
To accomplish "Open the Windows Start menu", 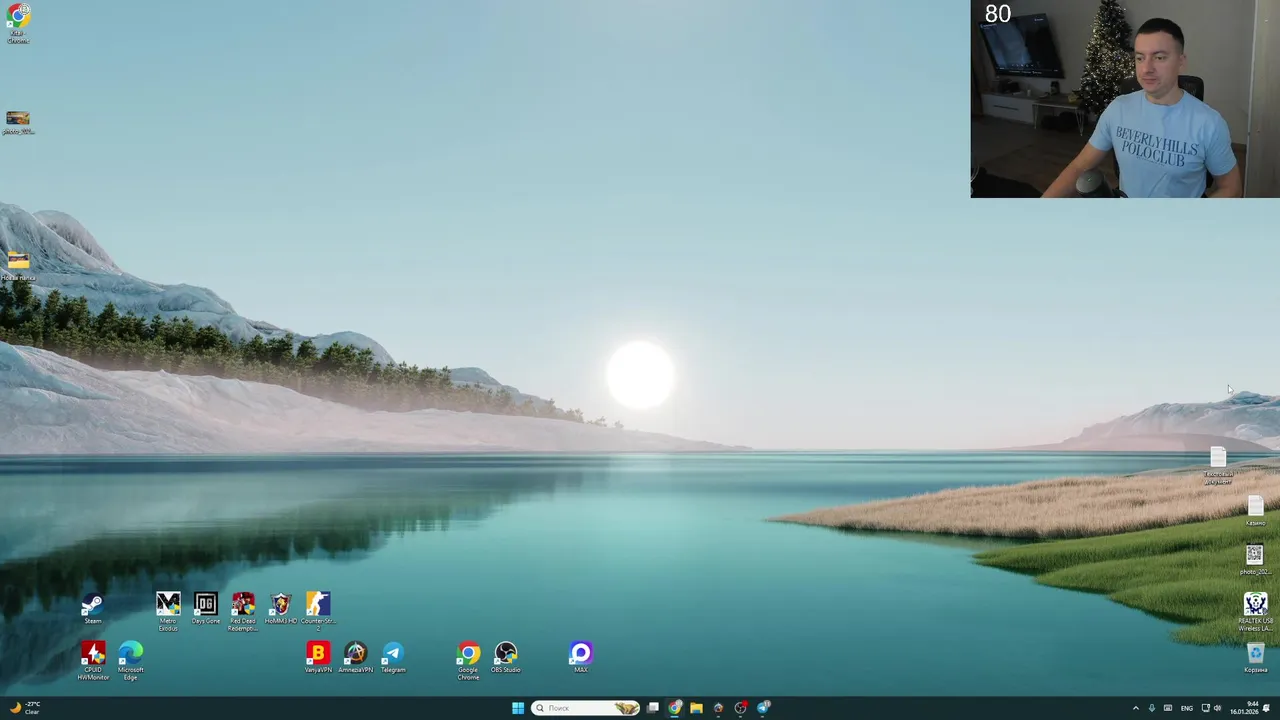I will [518, 708].
